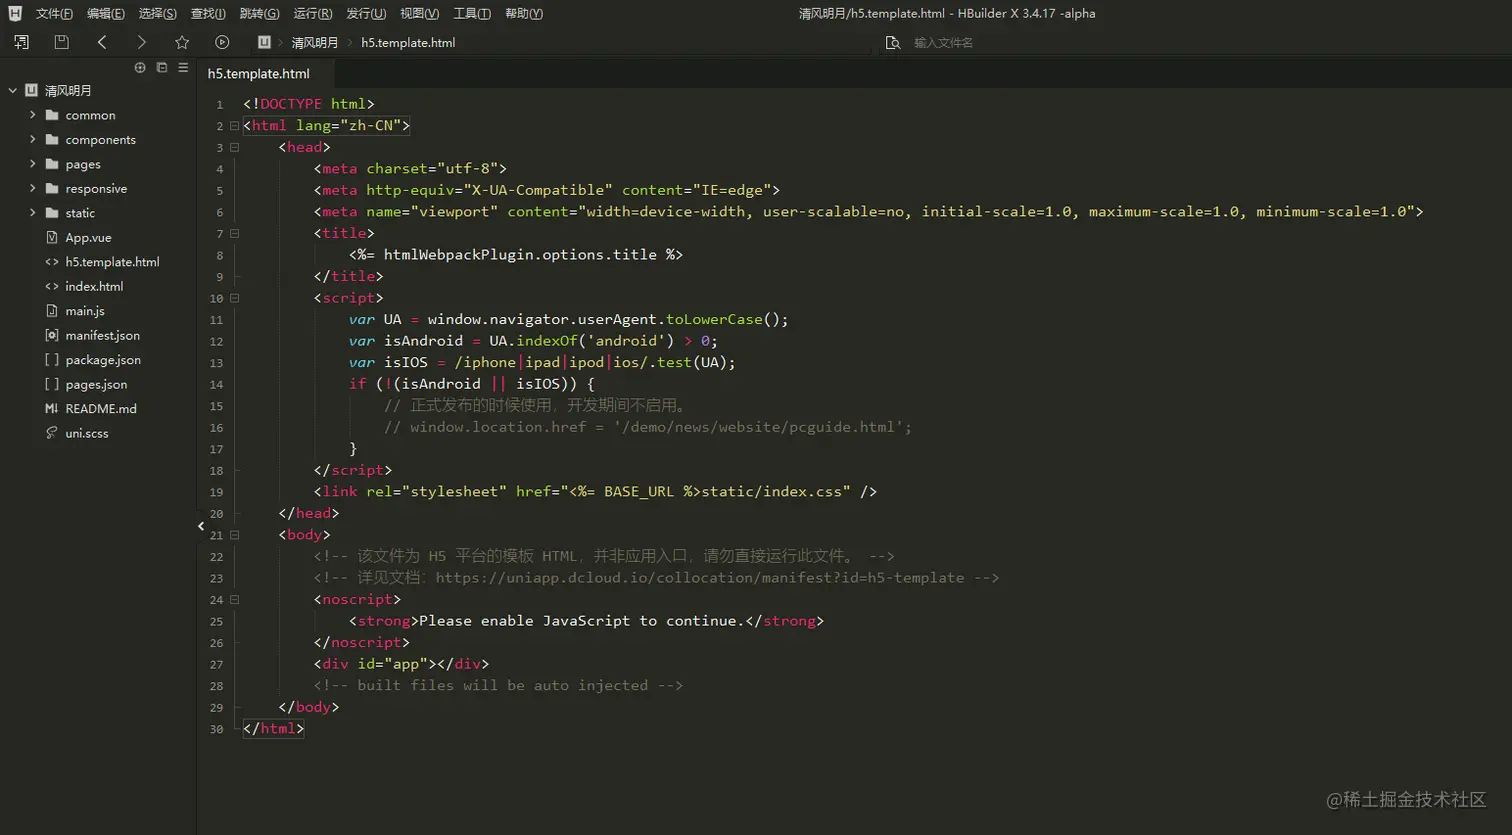The width and height of the screenshot is (1512, 835).
Task: Click the collapse all icon in project panel
Action: click(x=162, y=68)
